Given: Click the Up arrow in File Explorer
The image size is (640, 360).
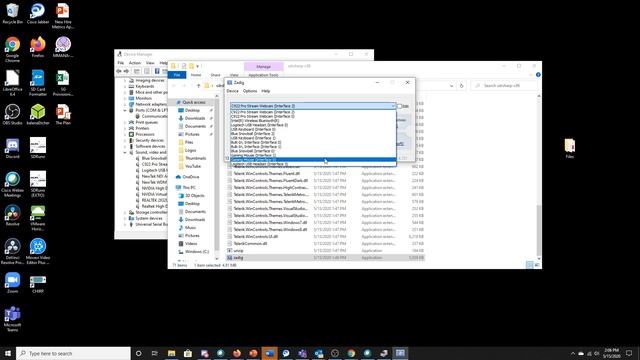Looking at the screenshot, I should [x=198, y=86].
